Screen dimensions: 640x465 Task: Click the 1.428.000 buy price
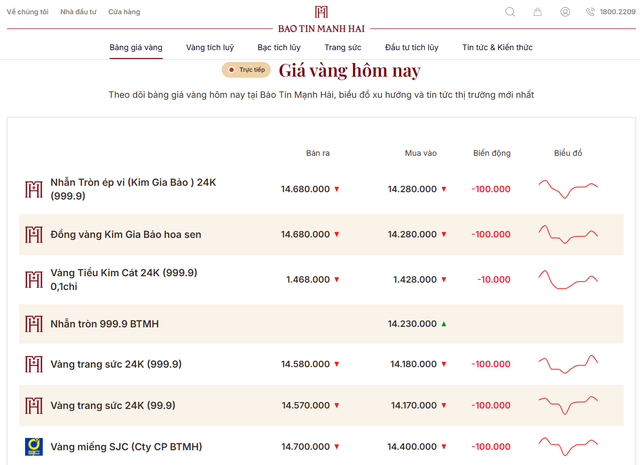(415, 280)
